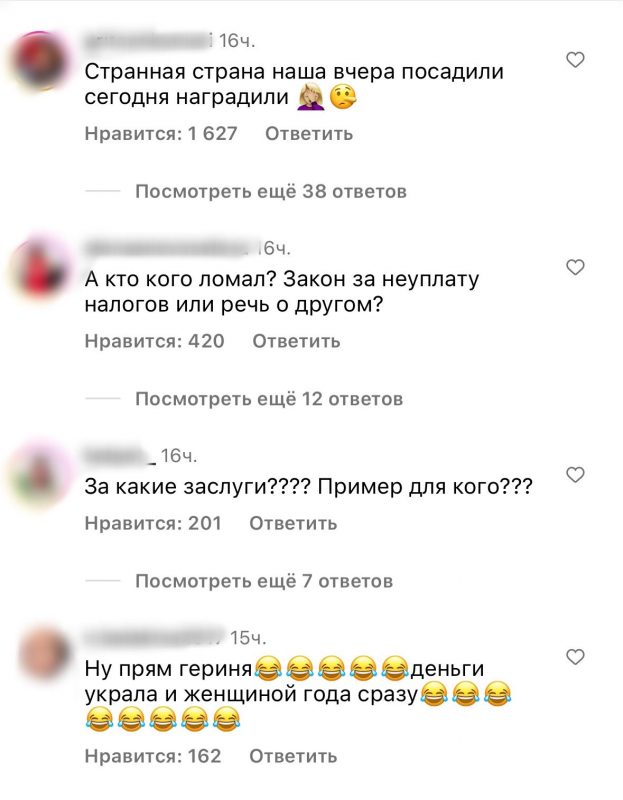Screen dimensions: 623x800
Task: Tap heart on 'Ну прям героиня' comment
Action: [x=576, y=657]
